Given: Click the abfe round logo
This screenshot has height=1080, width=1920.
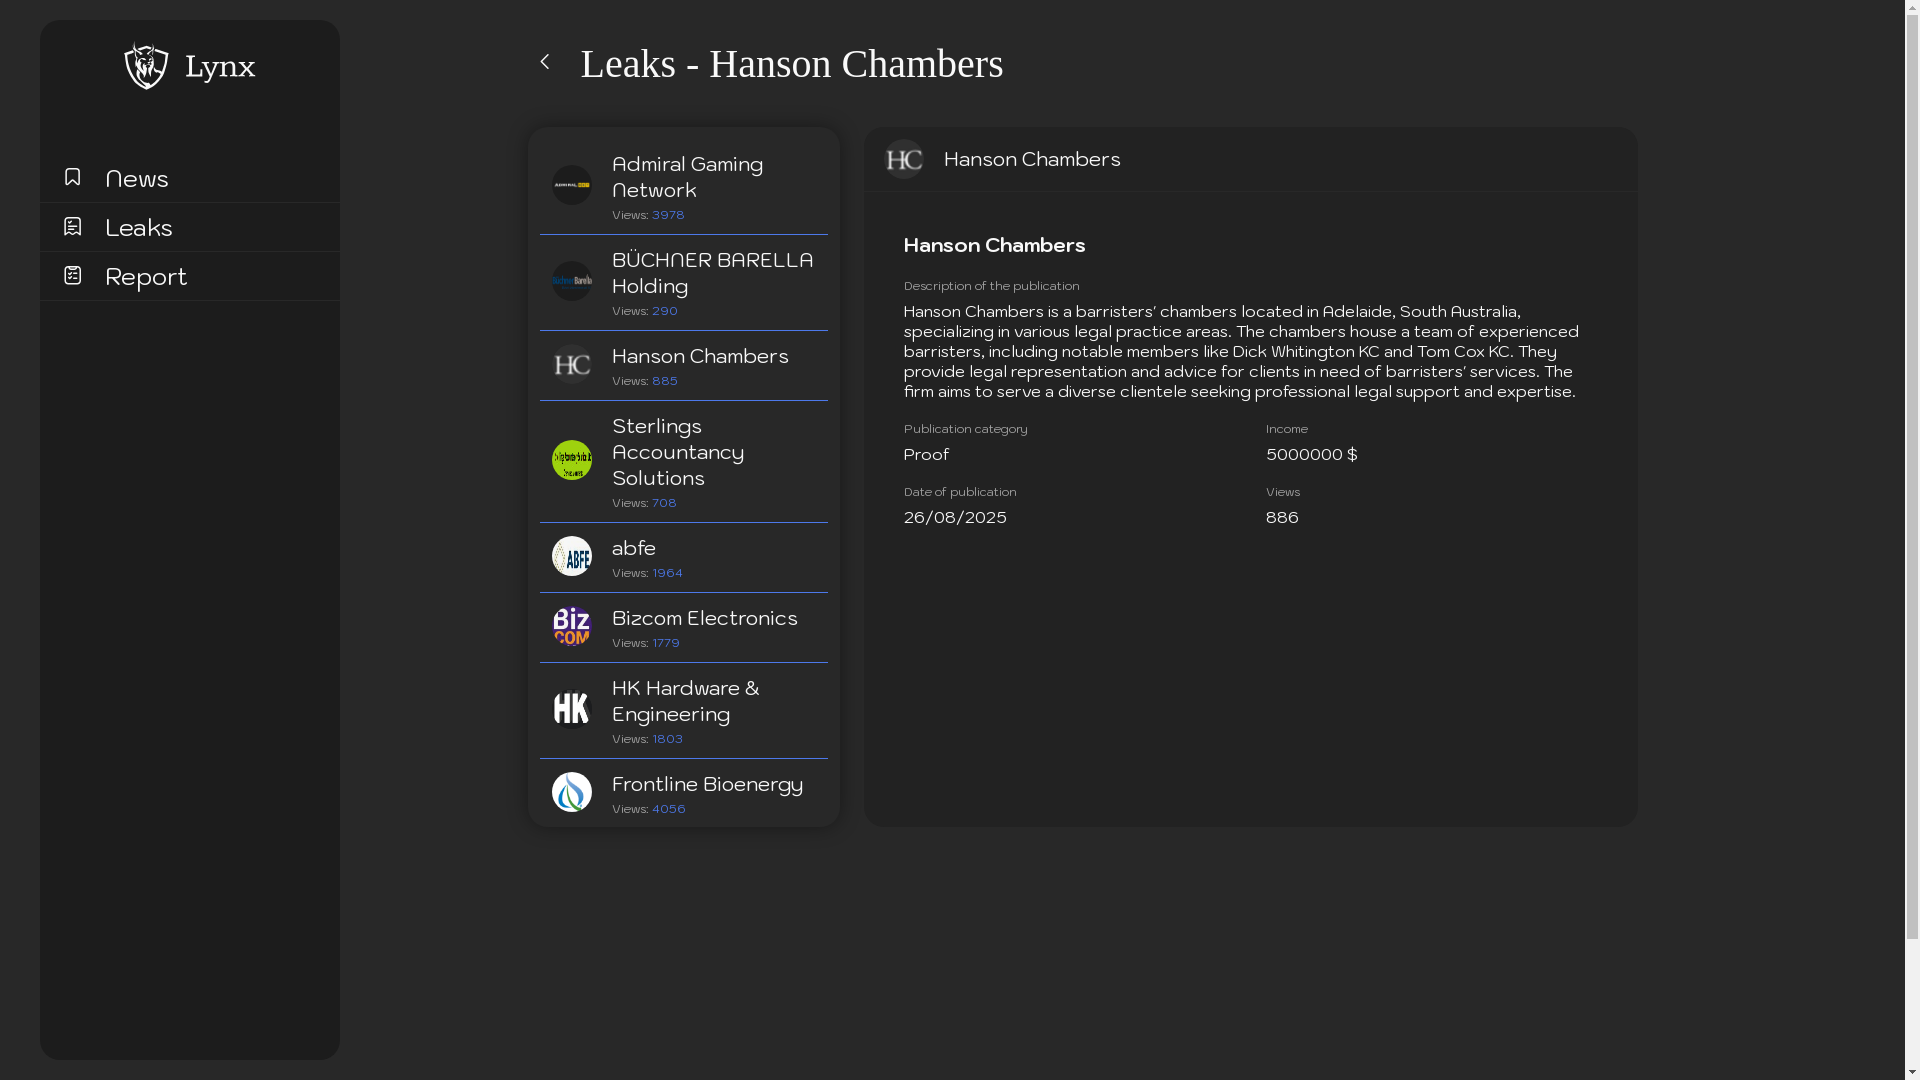Looking at the screenshot, I should coord(572,556).
